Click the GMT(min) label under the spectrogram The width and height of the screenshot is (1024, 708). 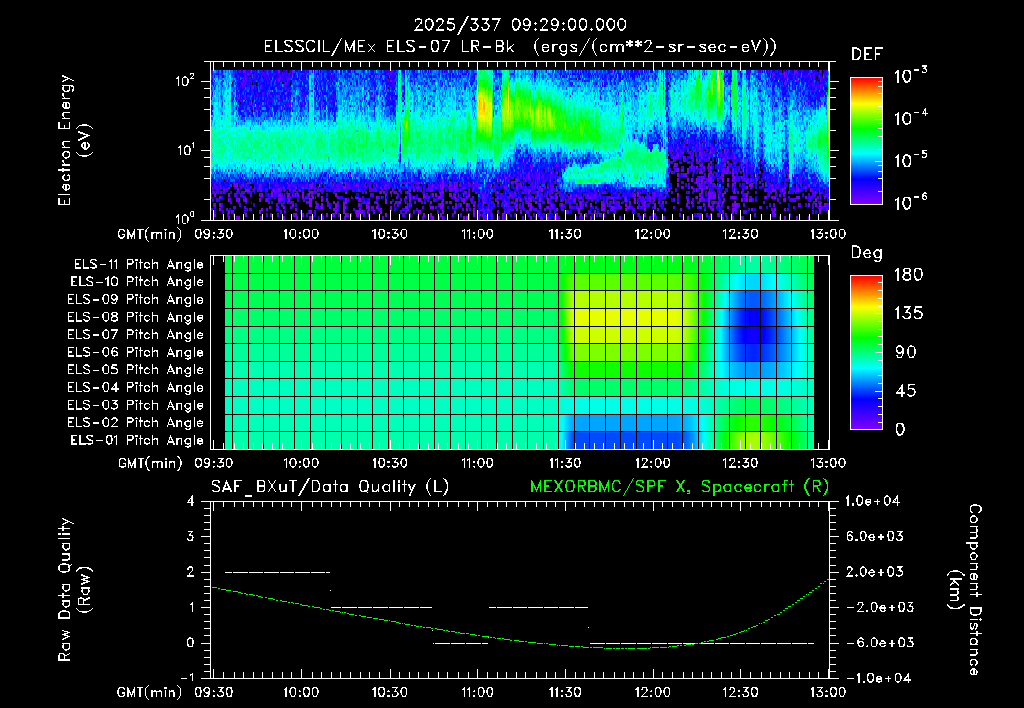coord(150,234)
